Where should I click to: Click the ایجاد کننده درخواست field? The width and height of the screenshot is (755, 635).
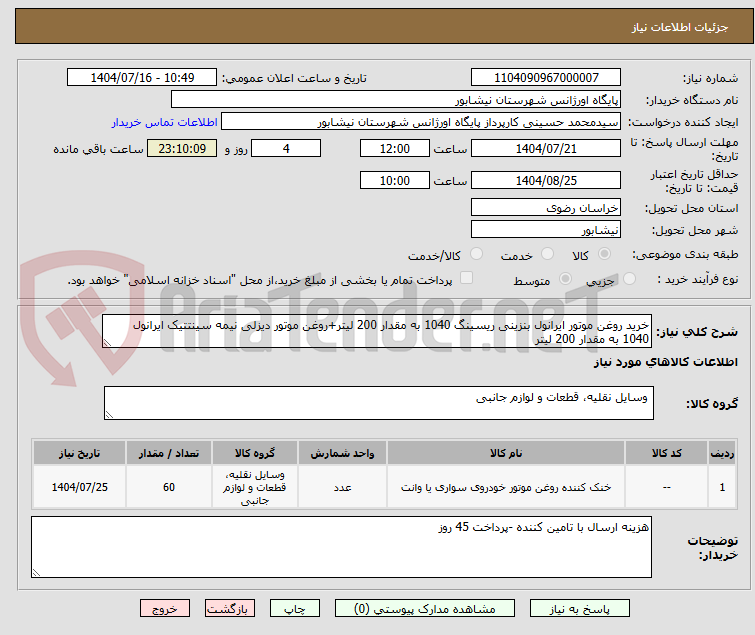point(421,122)
